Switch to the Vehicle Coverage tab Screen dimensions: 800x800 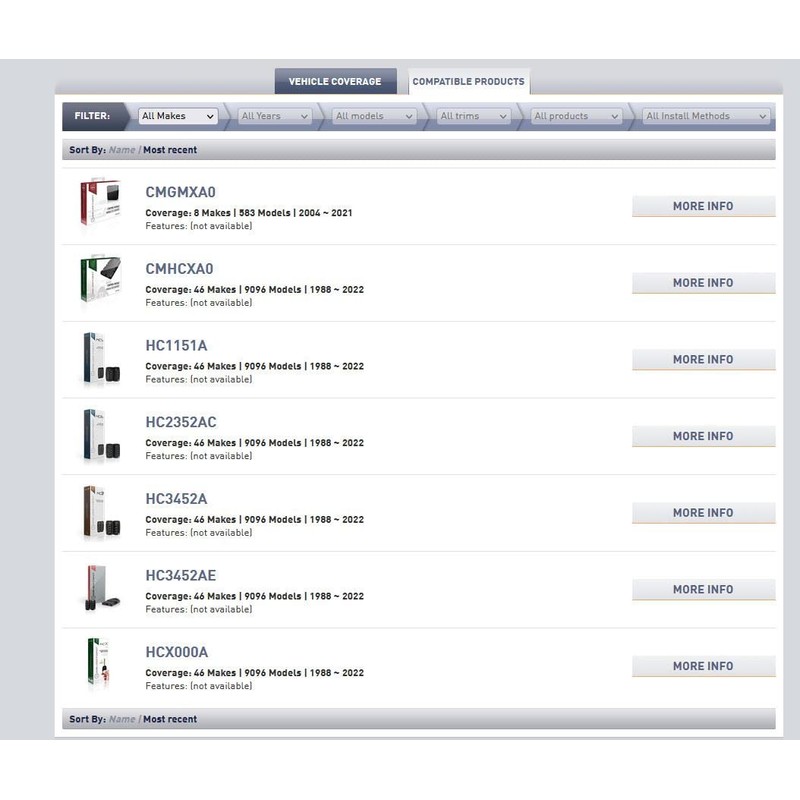(x=335, y=82)
